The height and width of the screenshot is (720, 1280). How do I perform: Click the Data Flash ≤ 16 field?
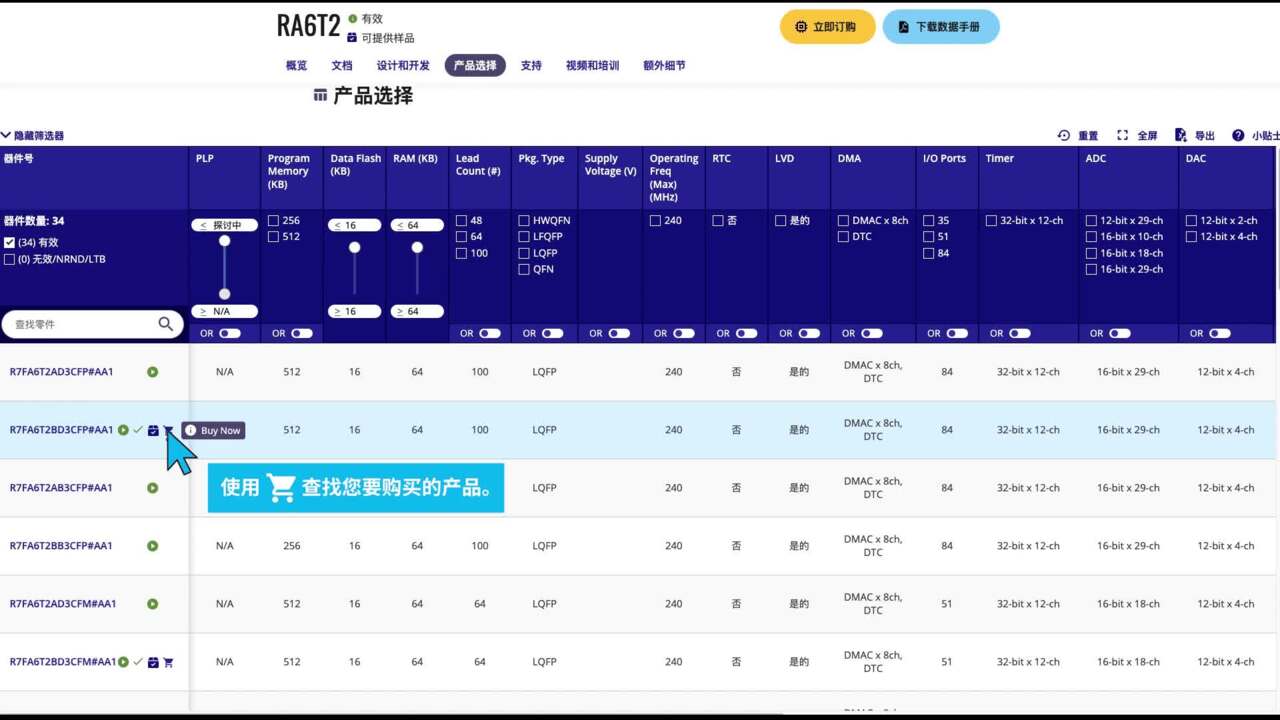[354, 225]
